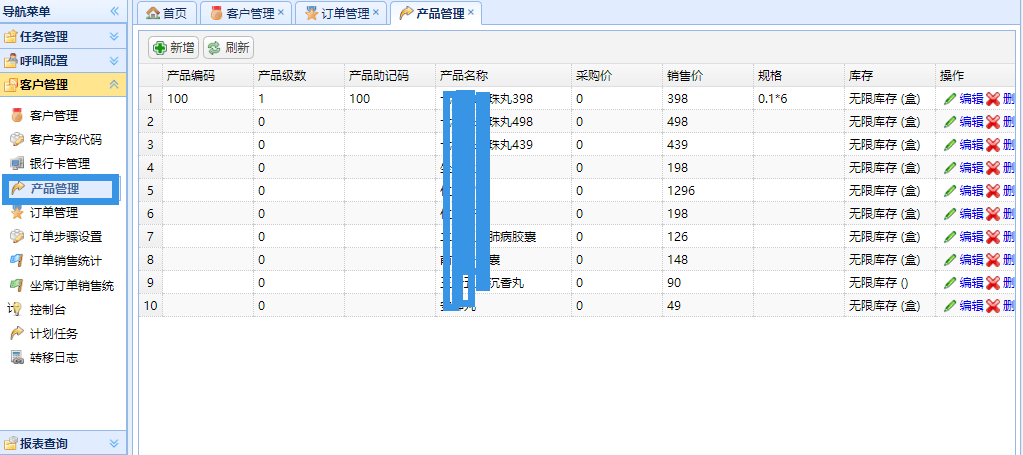Collapse the navigation menu with double-arrow icon
The width and height of the screenshot is (1023, 455).
point(114,11)
